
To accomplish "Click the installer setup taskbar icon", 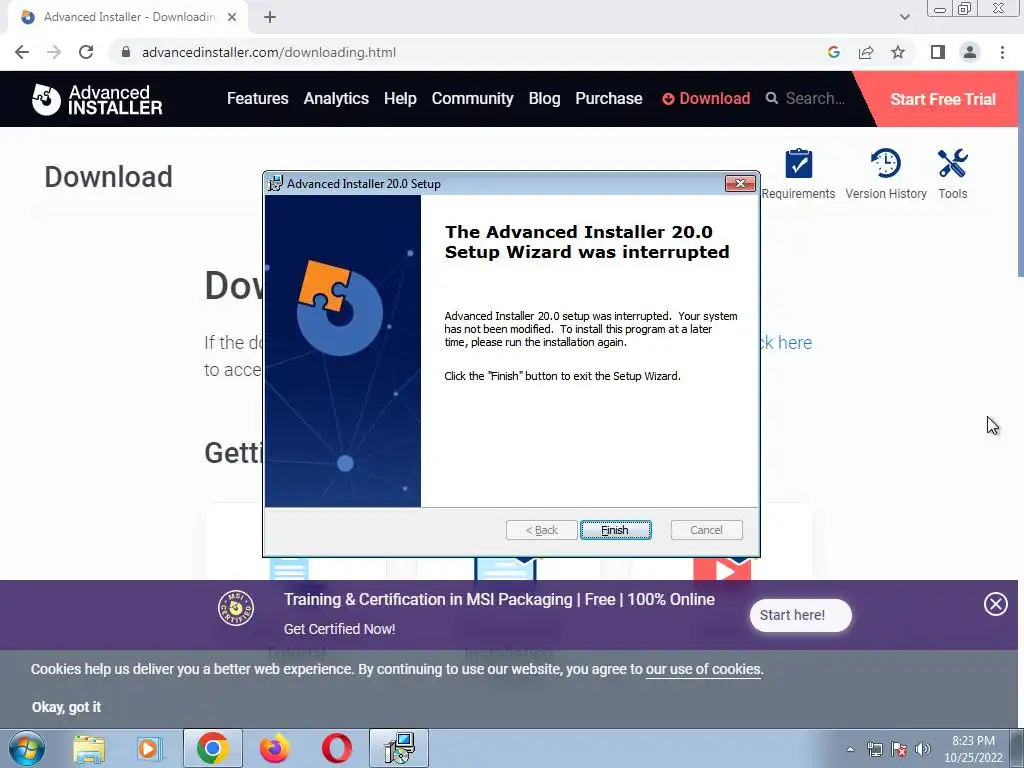I will tap(399, 748).
